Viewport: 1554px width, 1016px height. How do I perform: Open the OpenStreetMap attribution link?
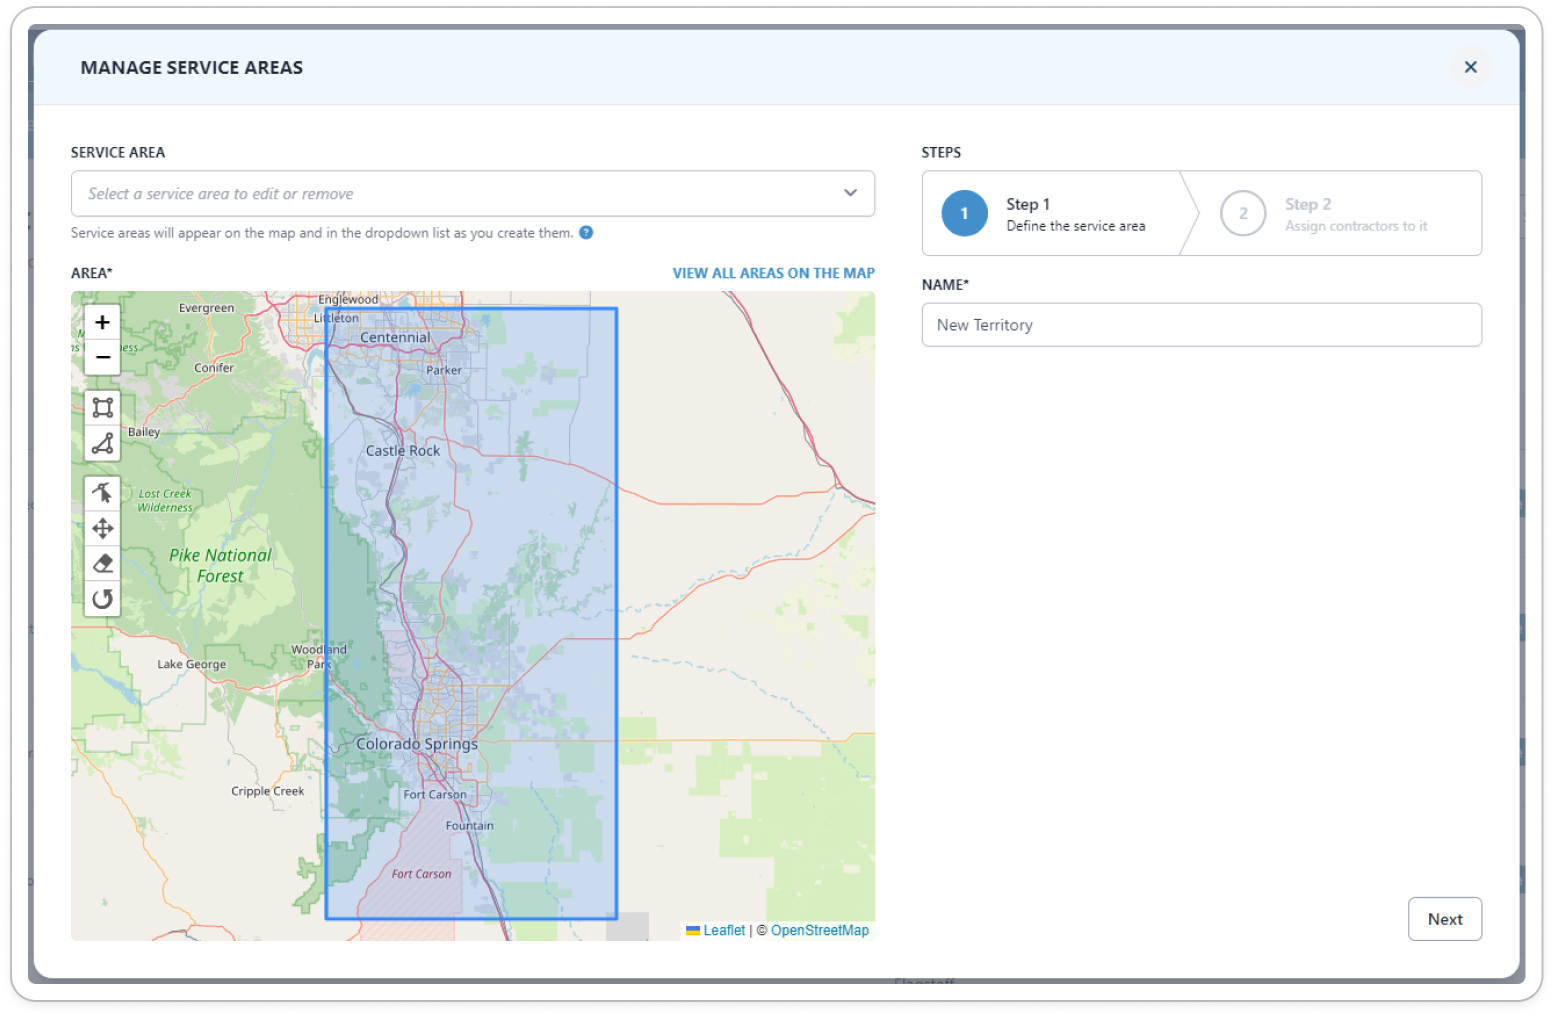click(x=820, y=930)
